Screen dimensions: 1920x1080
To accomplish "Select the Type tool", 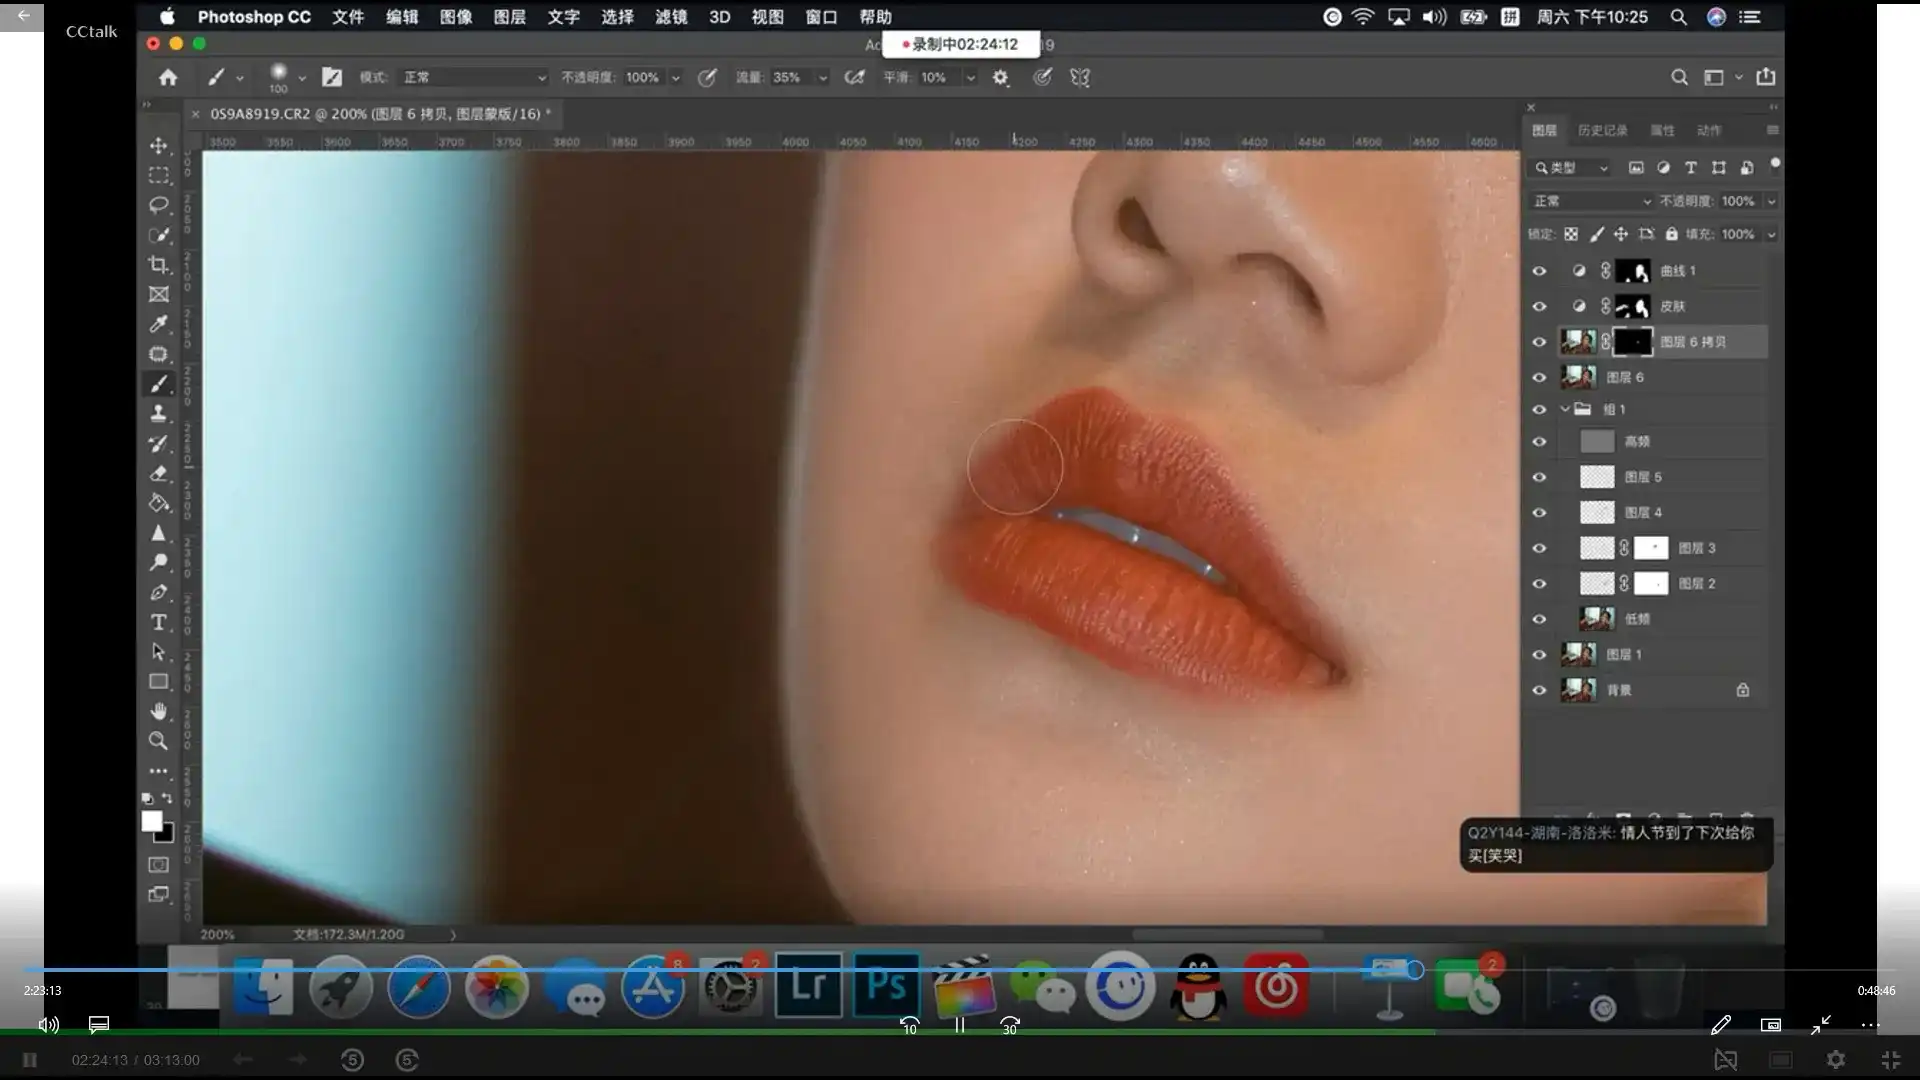I will click(x=158, y=622).
